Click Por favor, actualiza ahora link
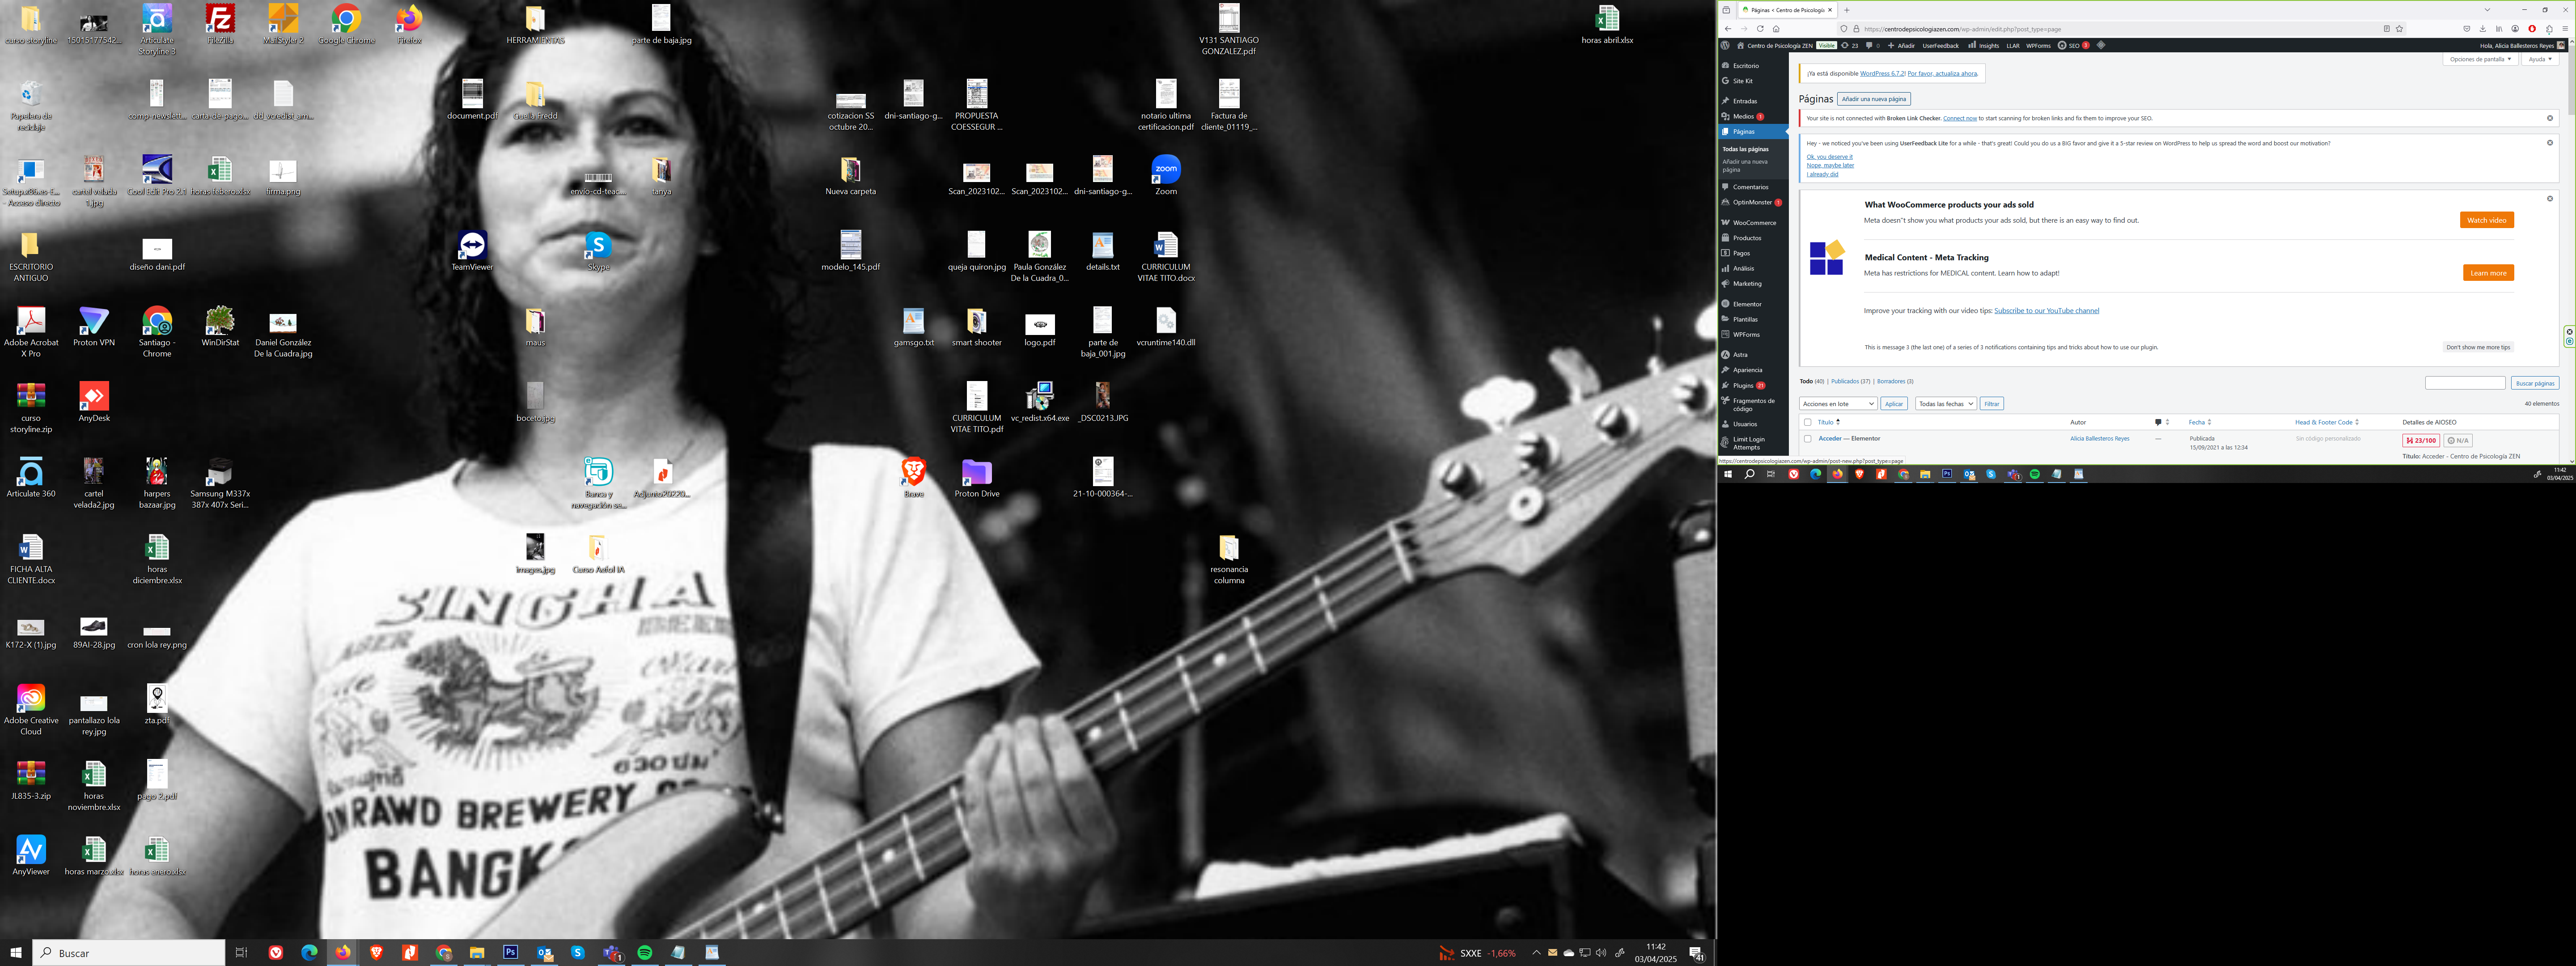The image size is (2576, 966). 1942,73
